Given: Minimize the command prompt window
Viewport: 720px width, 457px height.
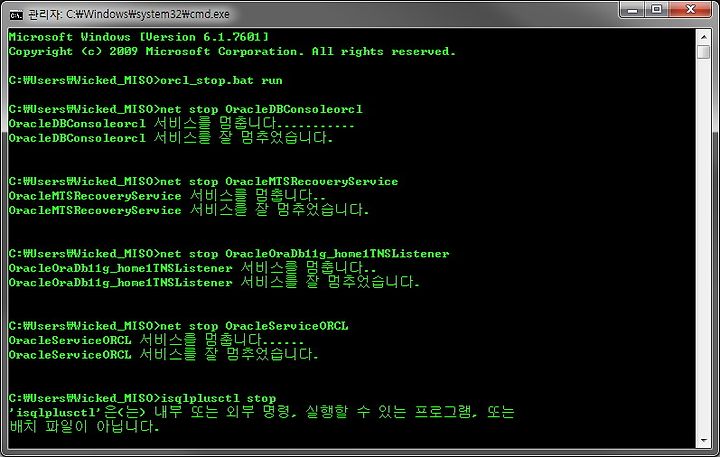Looking at the screenshot, I should click(x=633, y=9).
